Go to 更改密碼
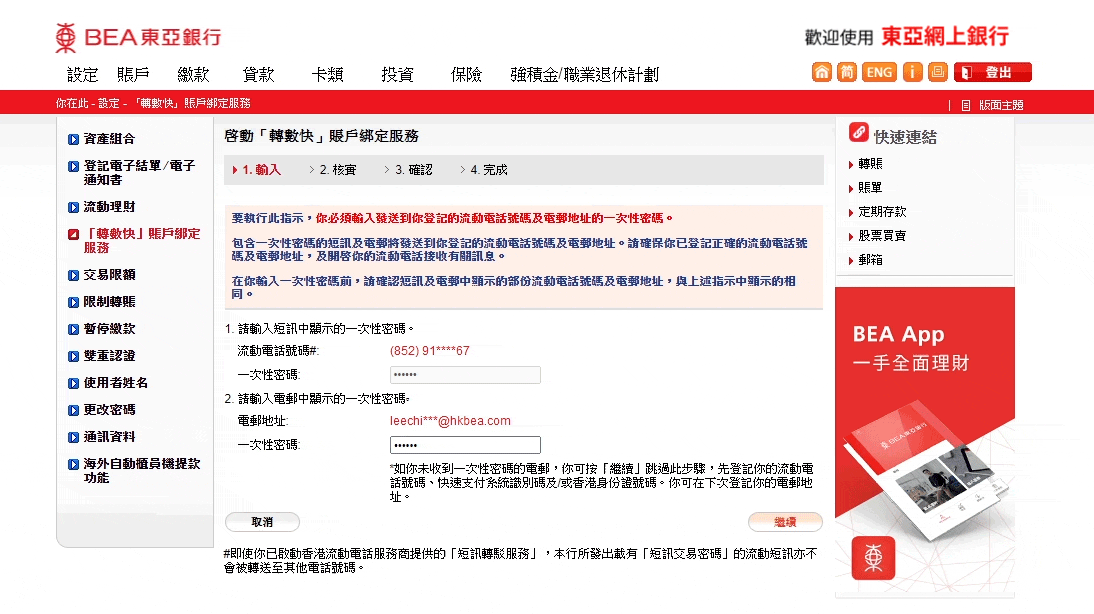 pyautogui.click(x=109, y=410)
